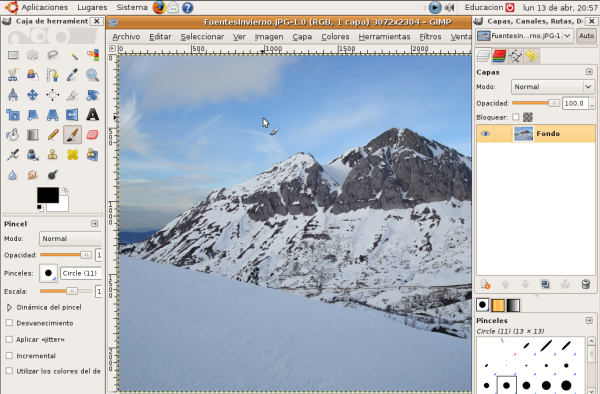Image resolution: width=600 pixels, height=394 pixels.
Task: Activate the Zoom magnifier tool
Action: (92, 75)
